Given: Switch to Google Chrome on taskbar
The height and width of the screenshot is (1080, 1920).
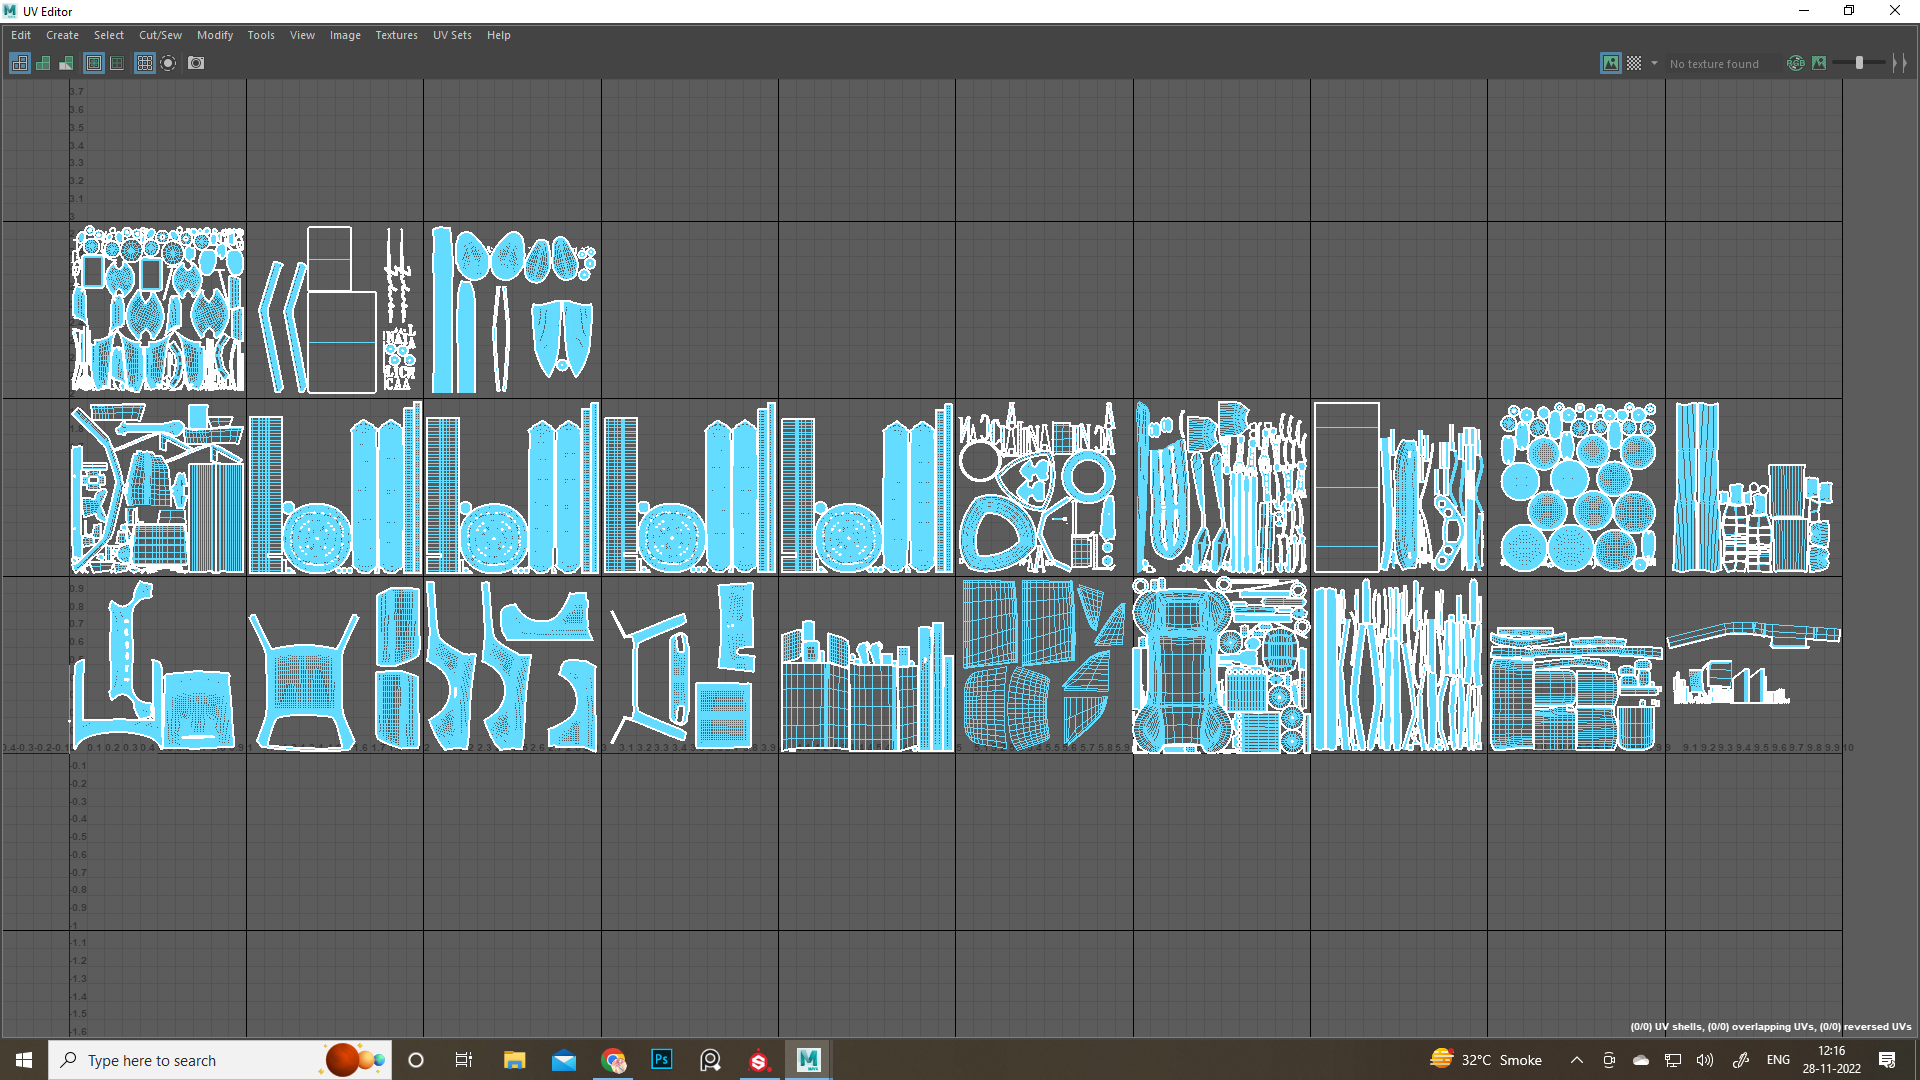Looking at the screenshot, I should [613, 1060].
